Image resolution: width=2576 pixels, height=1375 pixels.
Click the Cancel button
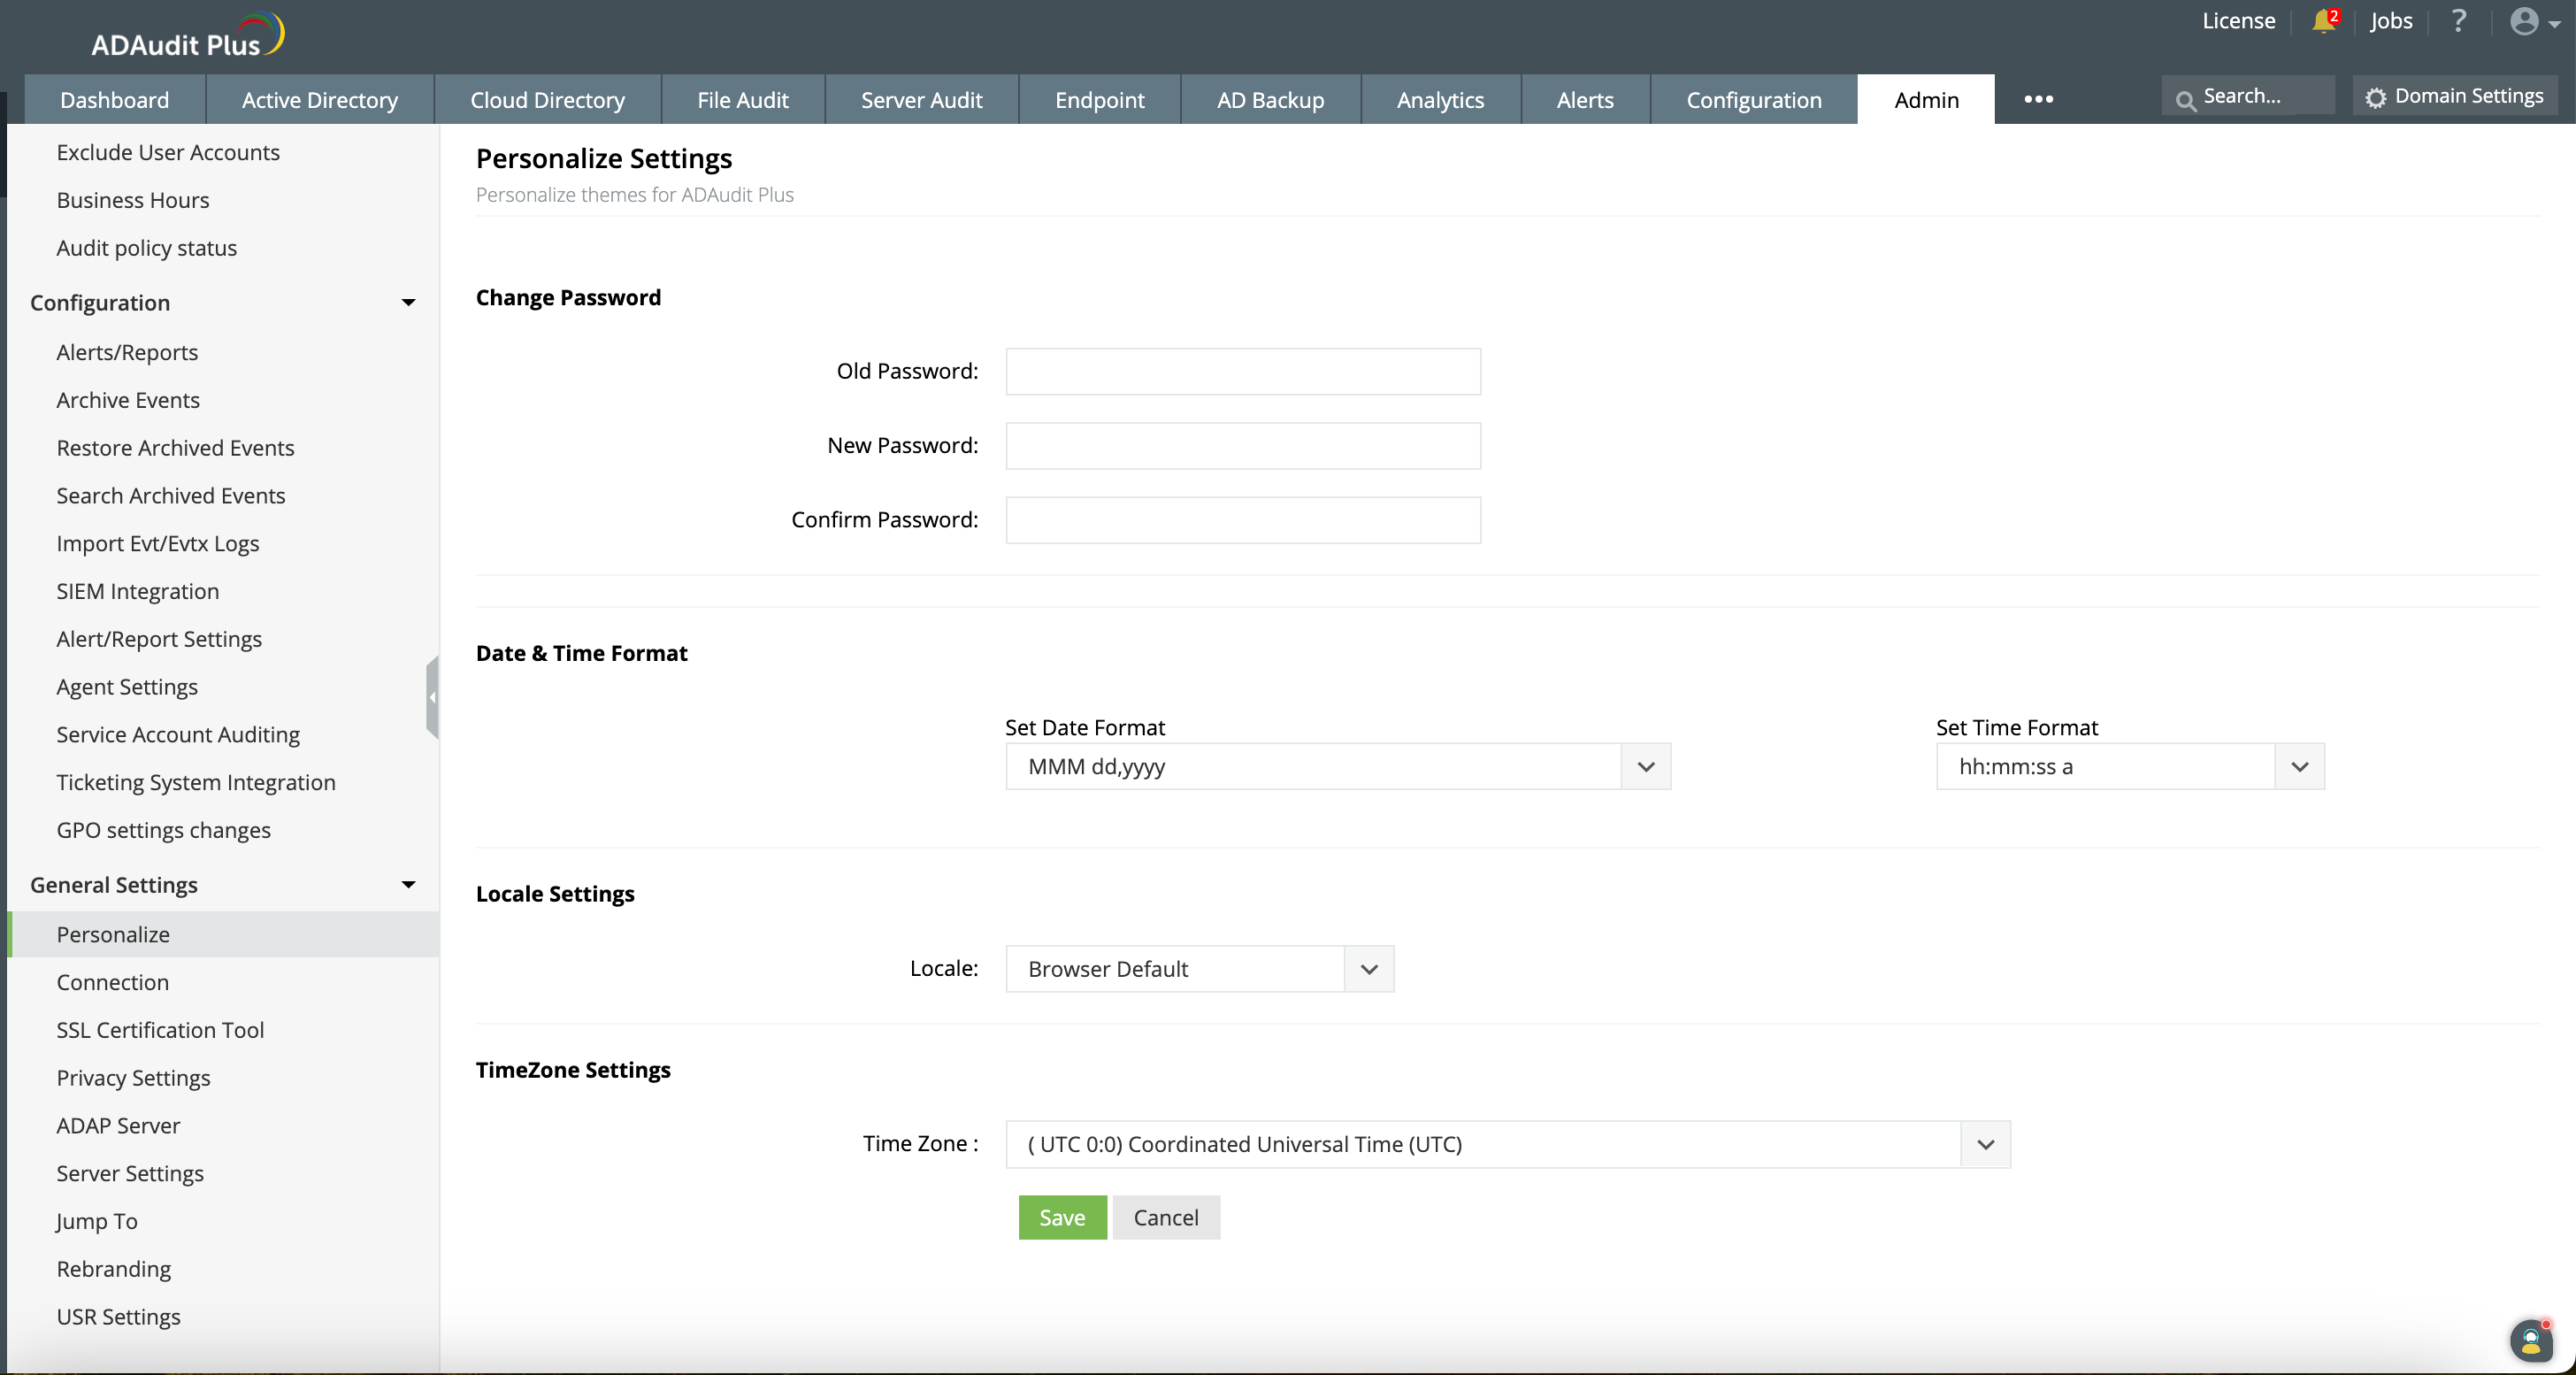(1165, 1217)
